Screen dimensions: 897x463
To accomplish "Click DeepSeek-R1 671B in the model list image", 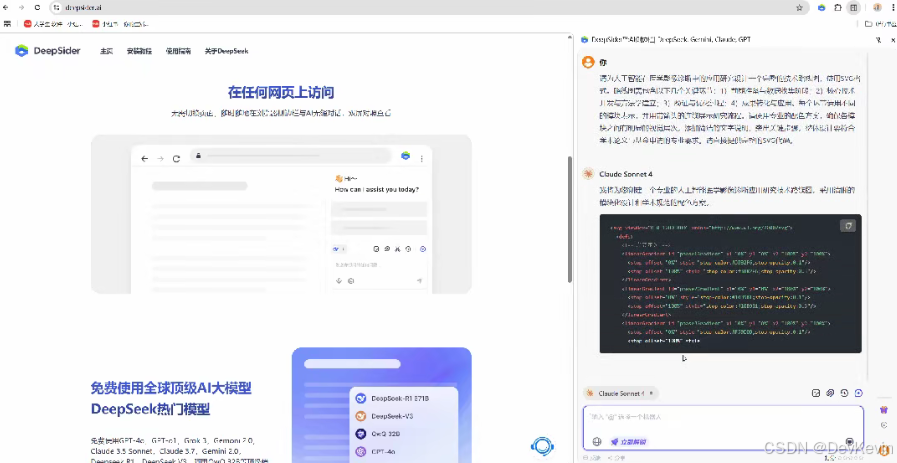I will tap(392, 398).
